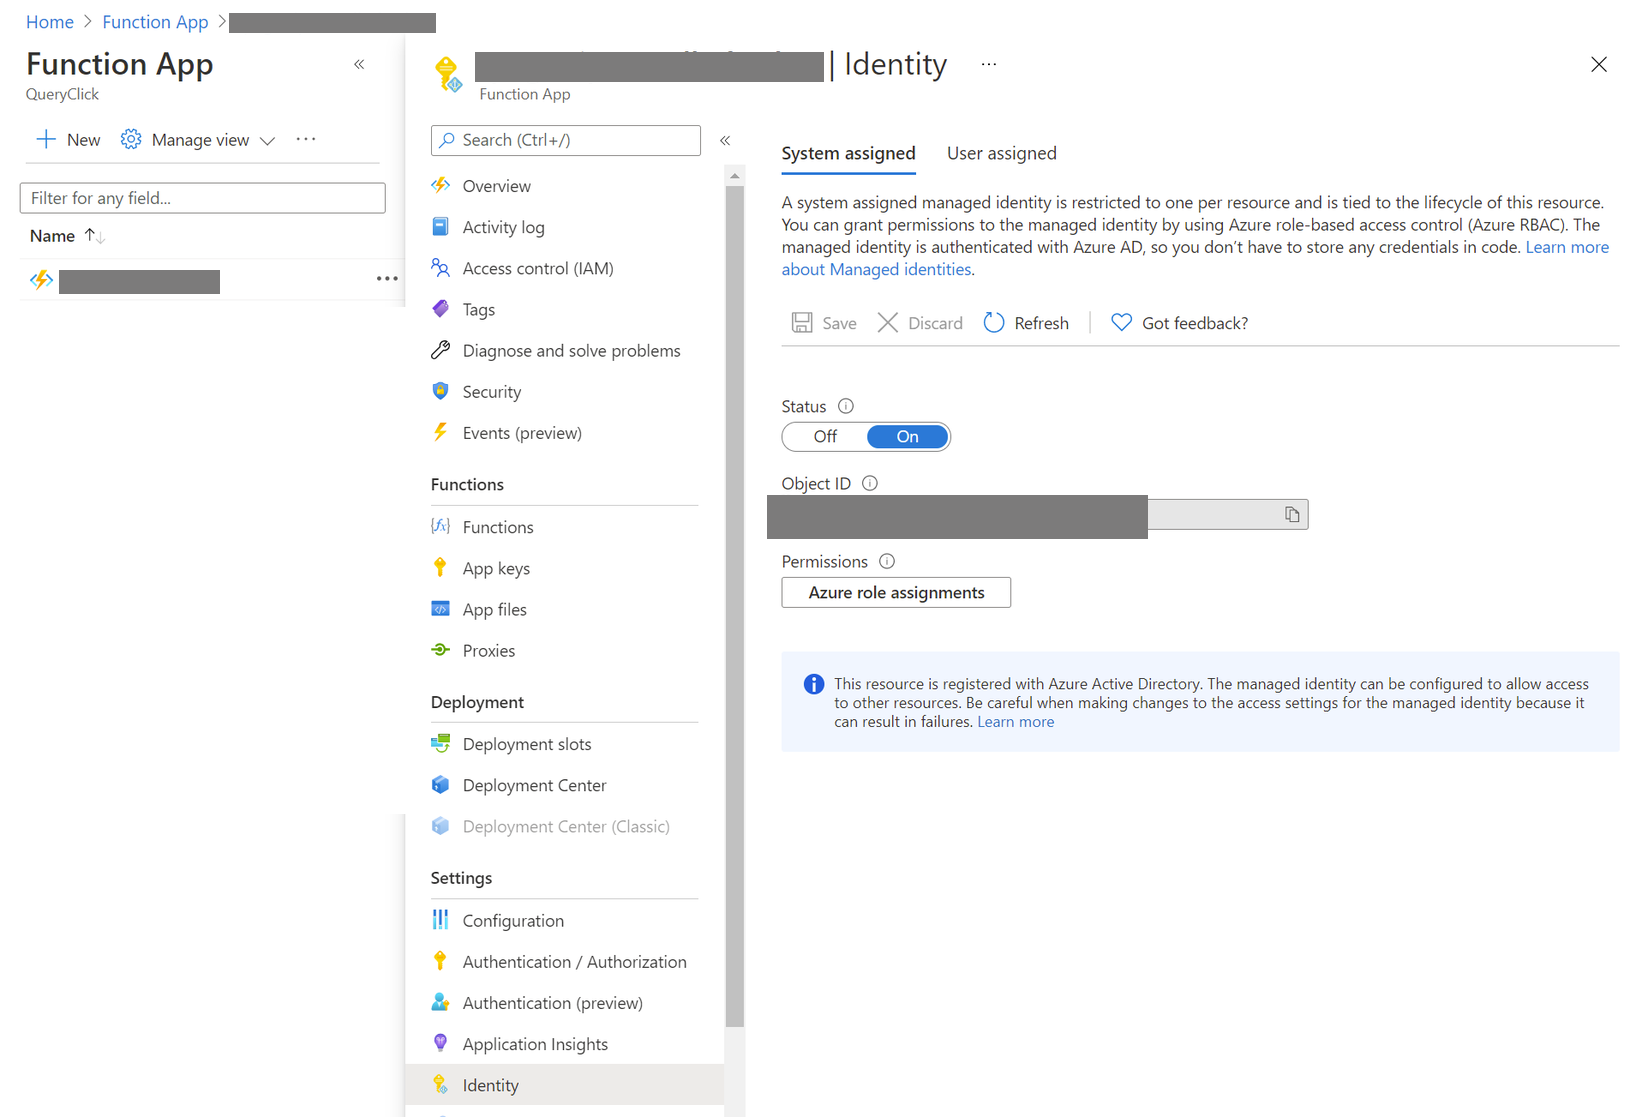Image resolution: width=1636 pixels, height=1117 pixels.
Task: Click the Status info icon
Action: (x=846, y=406)
